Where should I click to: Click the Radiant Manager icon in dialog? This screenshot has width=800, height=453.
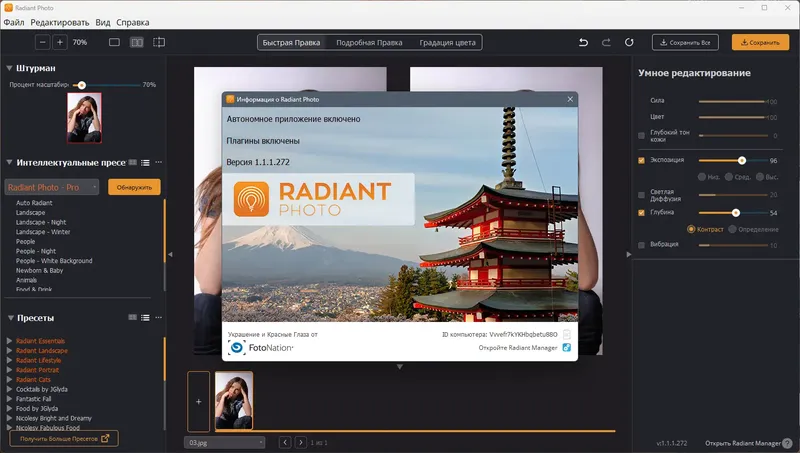coord(567,347)
